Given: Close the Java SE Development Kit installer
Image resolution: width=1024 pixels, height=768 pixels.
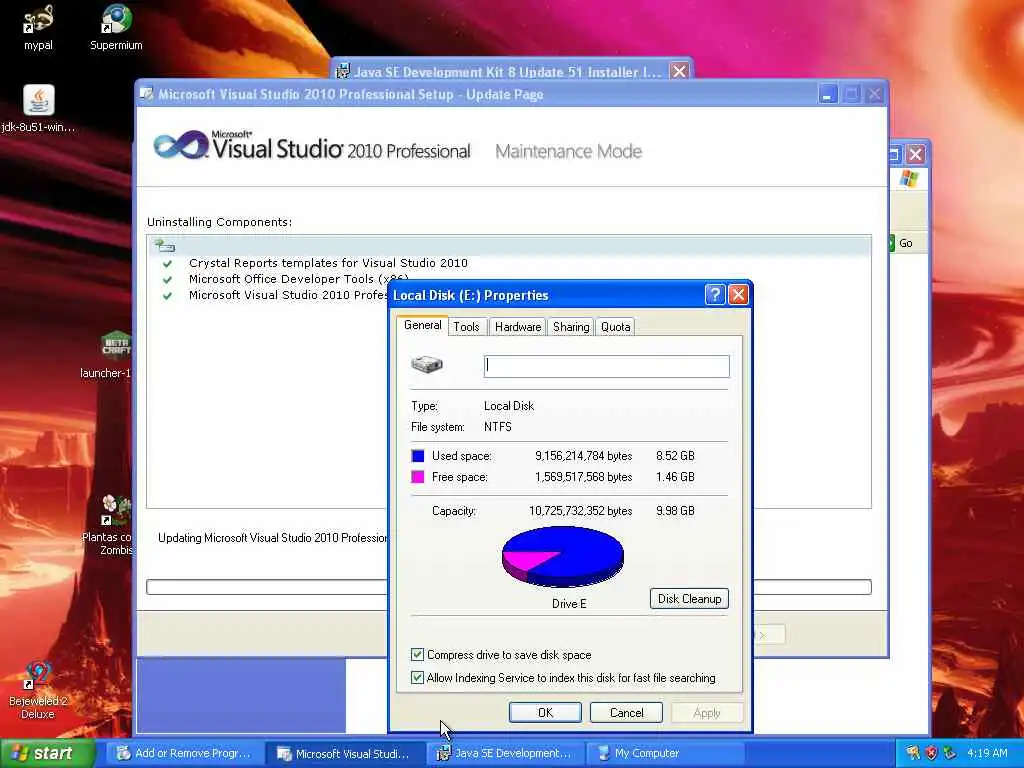Looking at the screenshot, I should coord(679,71).
